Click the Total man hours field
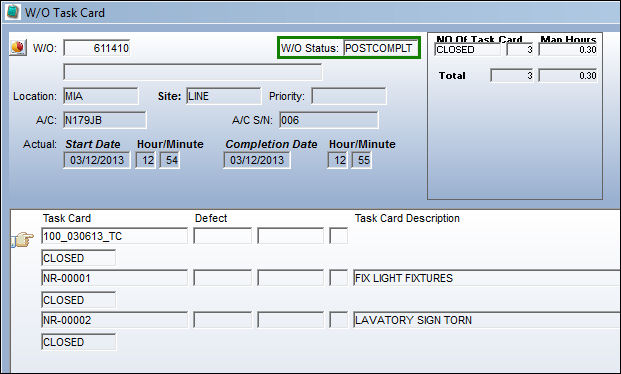Viewport: 621px width, 374px height. coord(568,75)
